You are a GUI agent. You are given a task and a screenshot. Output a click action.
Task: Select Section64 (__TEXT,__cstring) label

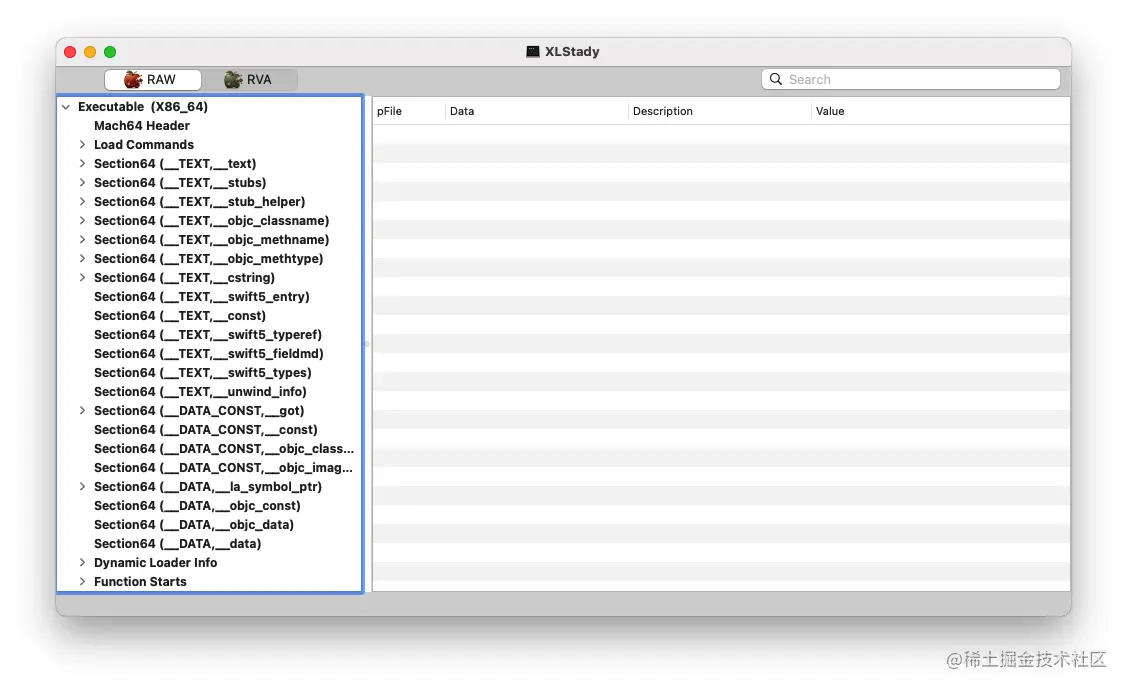tap(184, 278)
